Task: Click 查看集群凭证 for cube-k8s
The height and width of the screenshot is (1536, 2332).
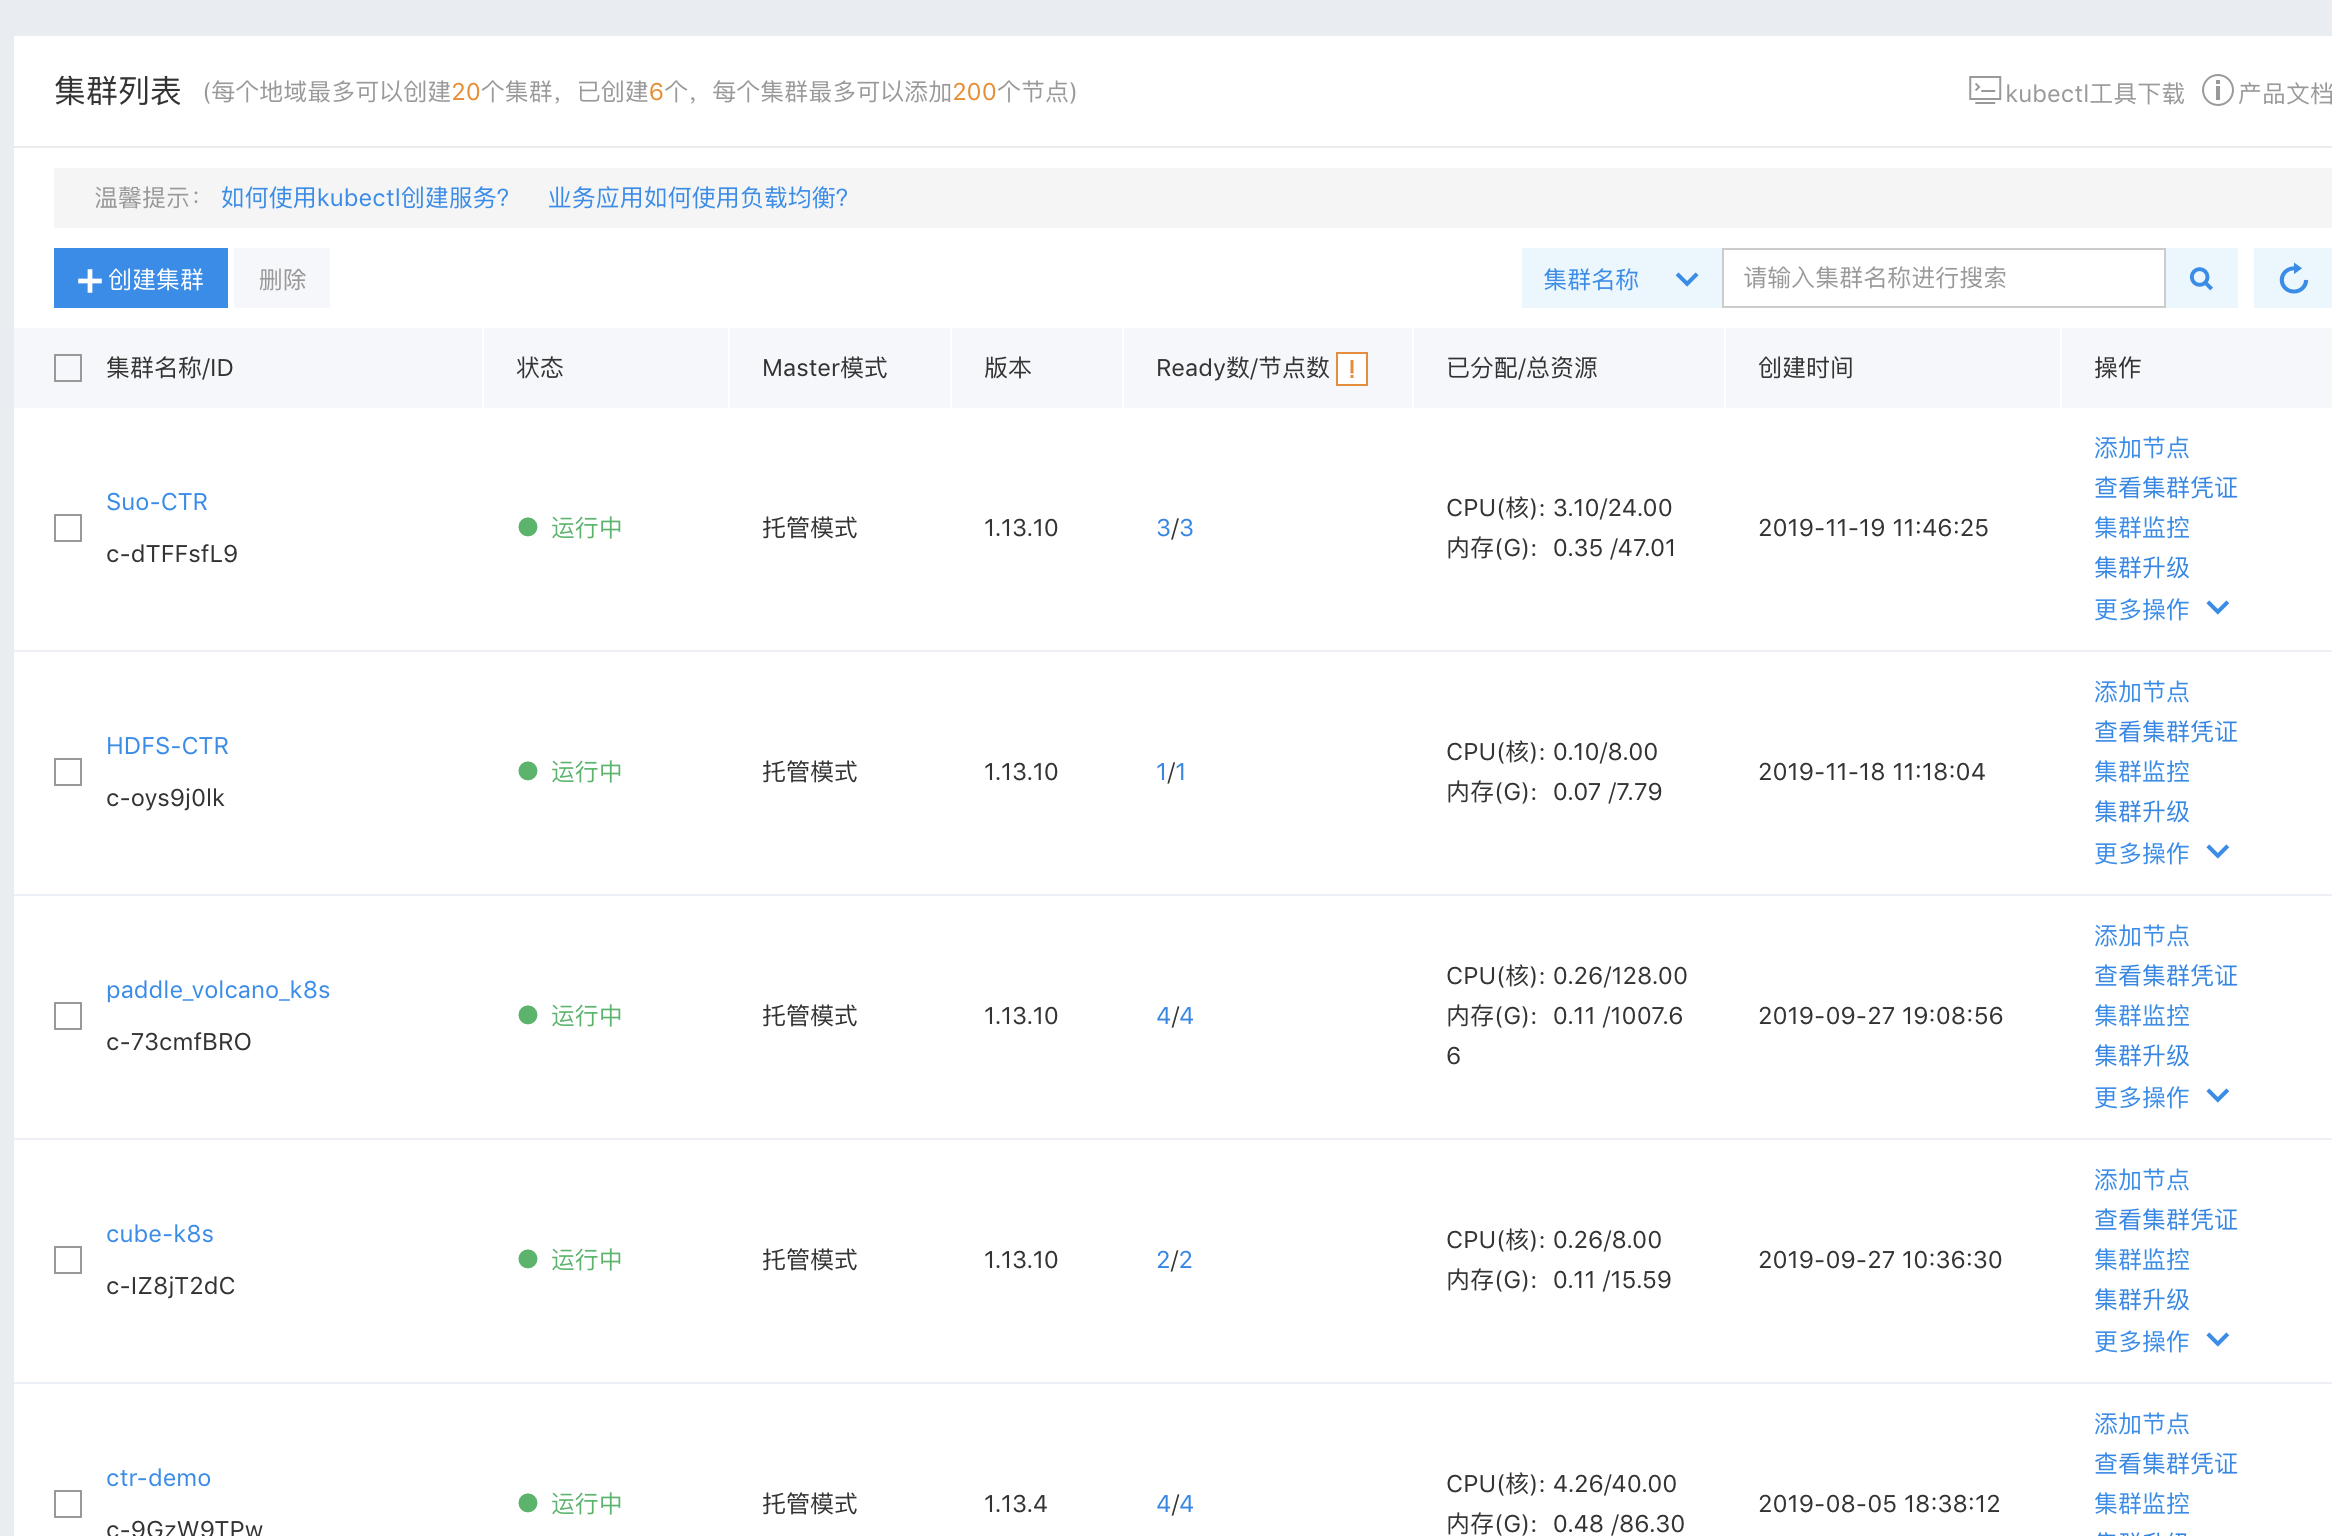Action: coord(2166,1219)
